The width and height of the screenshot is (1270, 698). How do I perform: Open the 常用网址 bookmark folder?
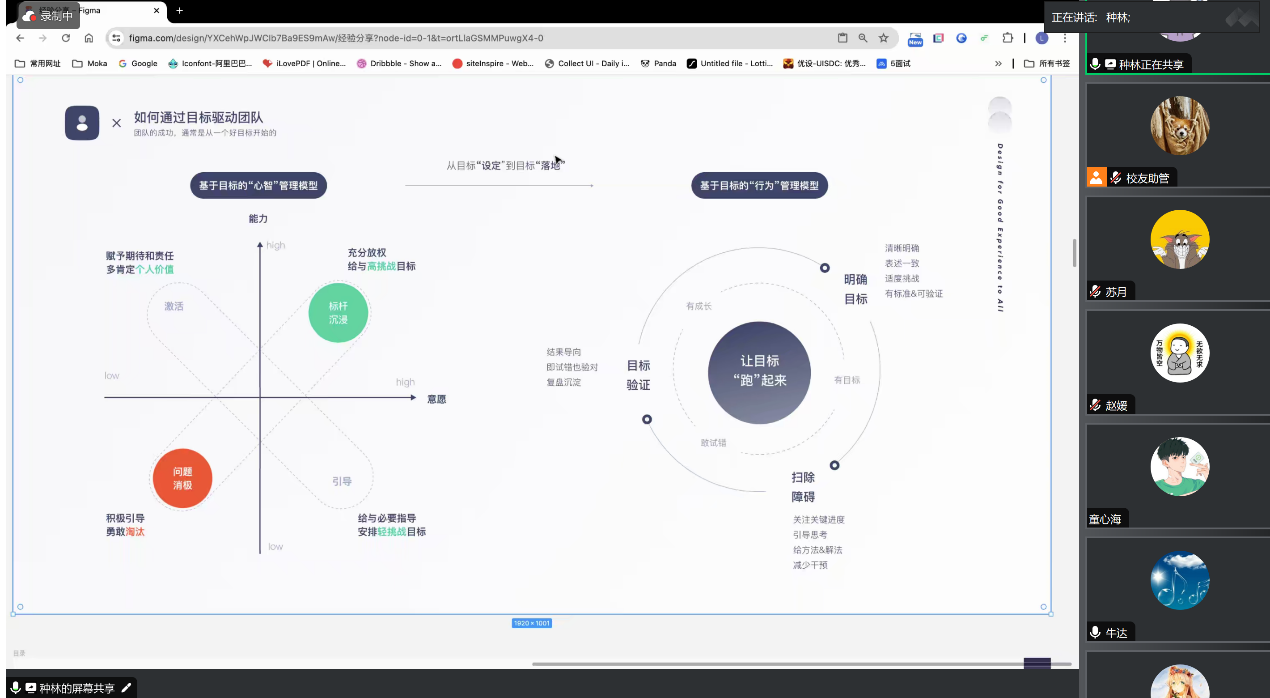coord(38,63)
